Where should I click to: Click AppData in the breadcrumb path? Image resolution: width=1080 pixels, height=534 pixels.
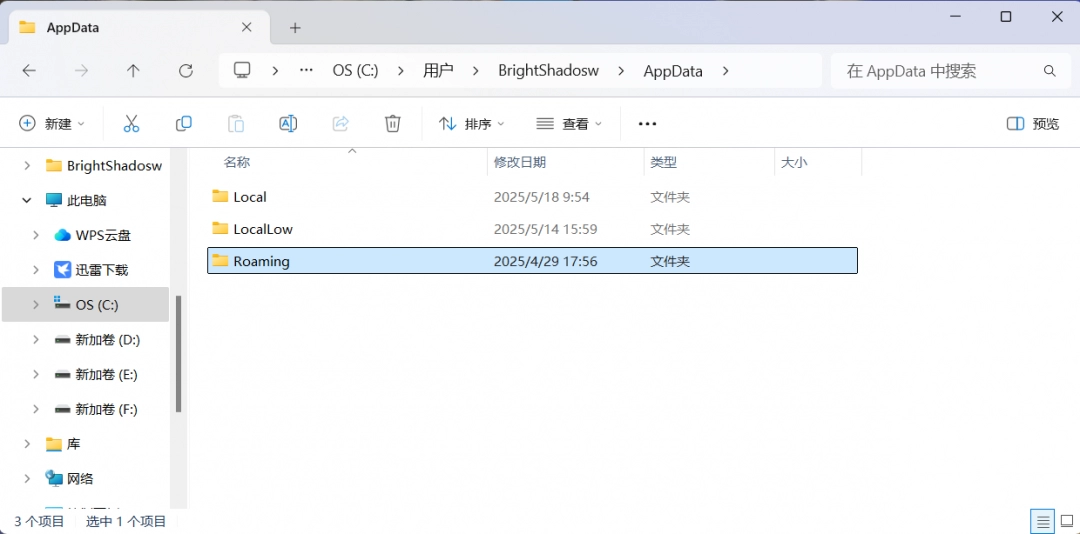(x=673, y=70)
